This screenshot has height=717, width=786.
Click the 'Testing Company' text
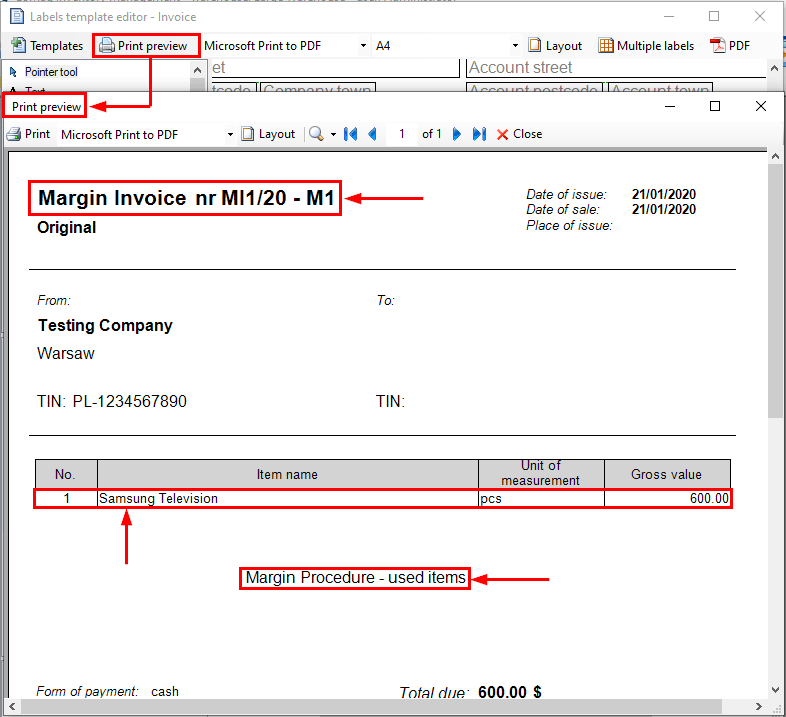tap(105, 325)
